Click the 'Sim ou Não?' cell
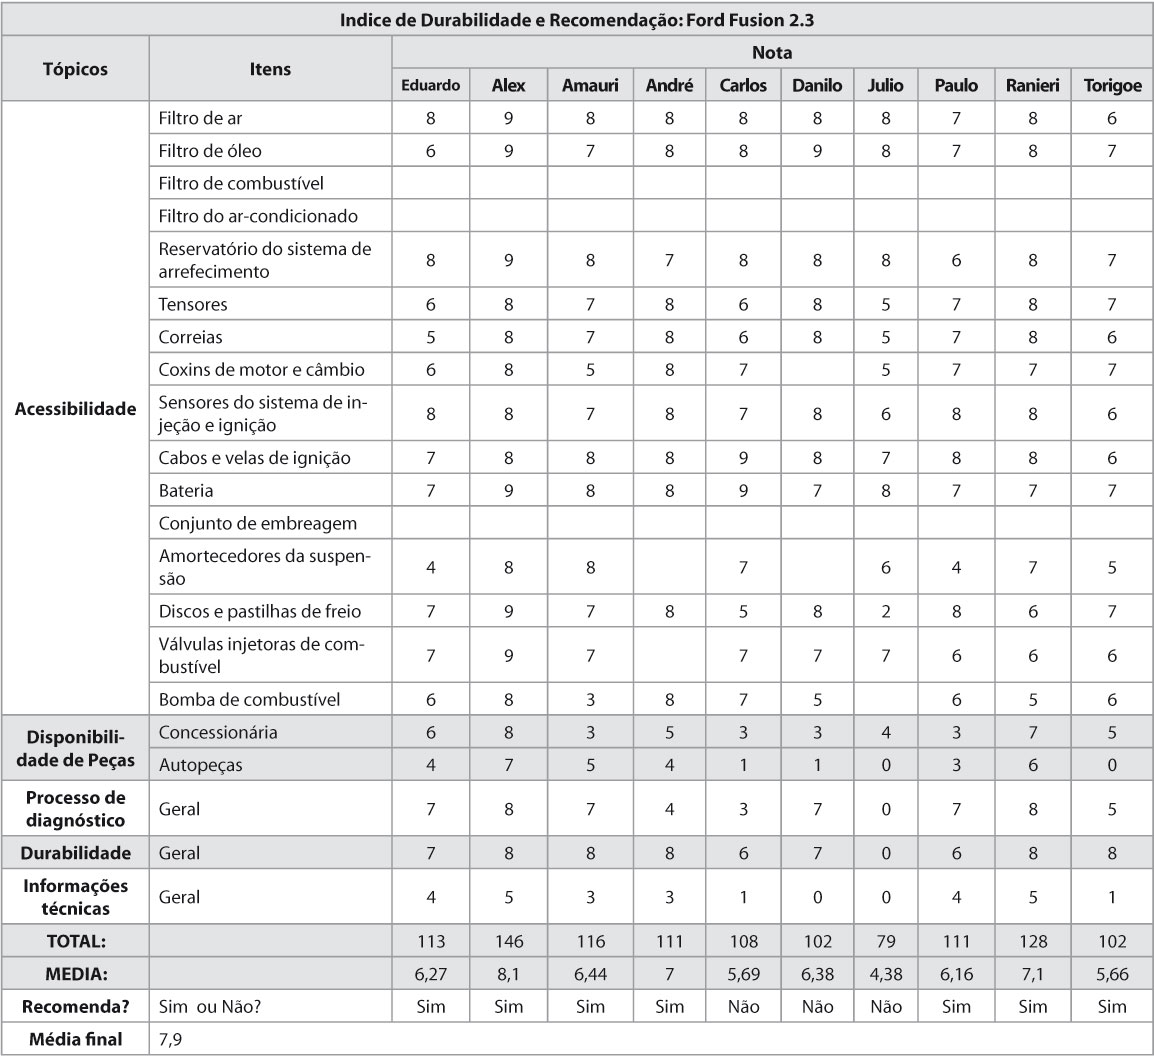Image resolution: width=1154 pixels, height=1056 pixels. coord(210,1007)
